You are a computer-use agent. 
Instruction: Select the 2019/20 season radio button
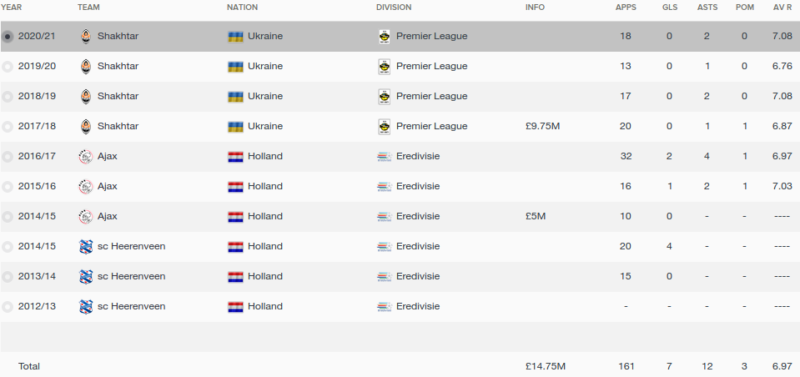(7, 67)
